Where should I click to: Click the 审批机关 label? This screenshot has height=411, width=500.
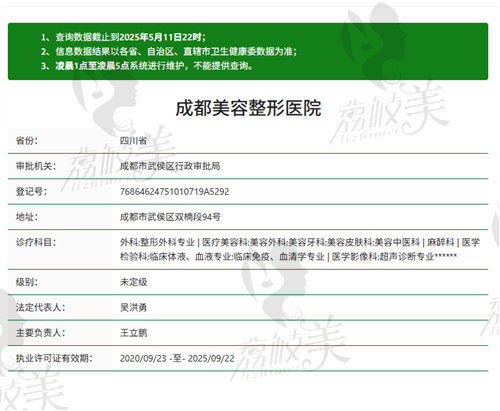[x=36, y=166]
